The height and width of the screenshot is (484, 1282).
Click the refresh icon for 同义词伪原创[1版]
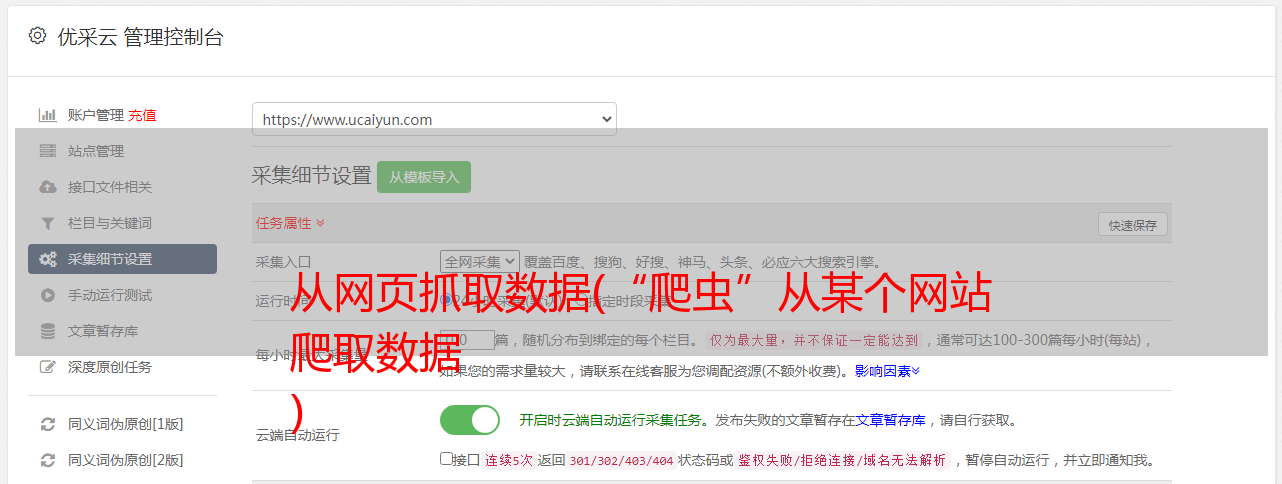[x=47, y=424]
